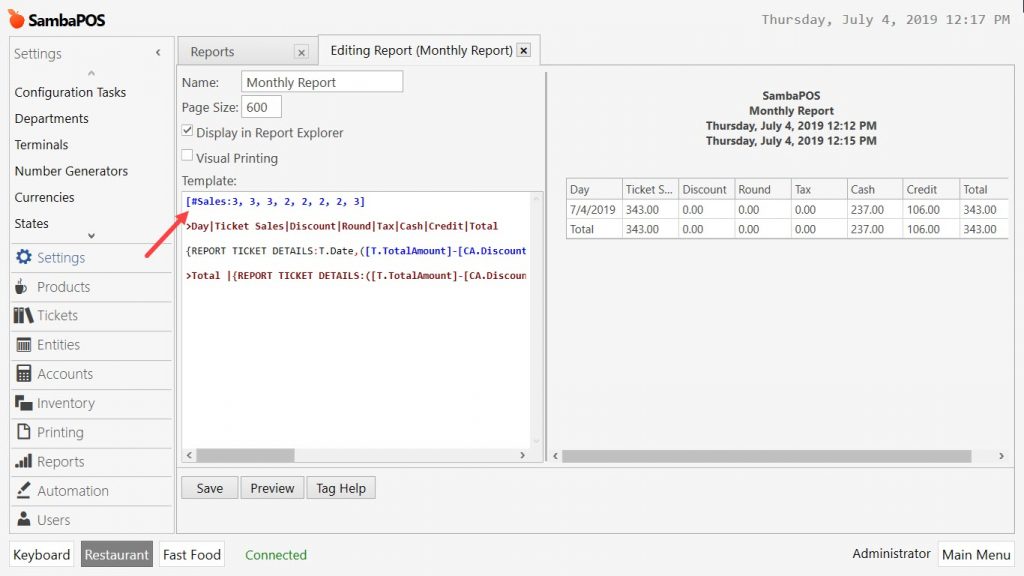
Task: Choose Currencies from the settings list
Action: [44, 197]
